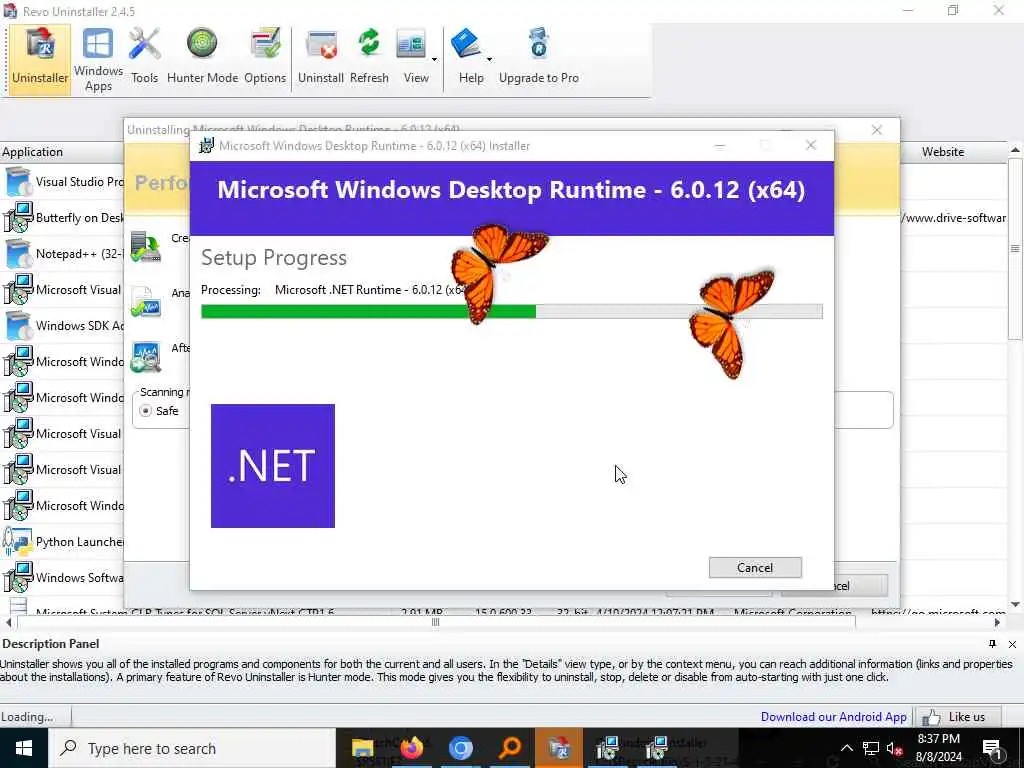1024x768 pixels.
Task: Click the Visual Studio Pro program icon
Action: (18, 182)
